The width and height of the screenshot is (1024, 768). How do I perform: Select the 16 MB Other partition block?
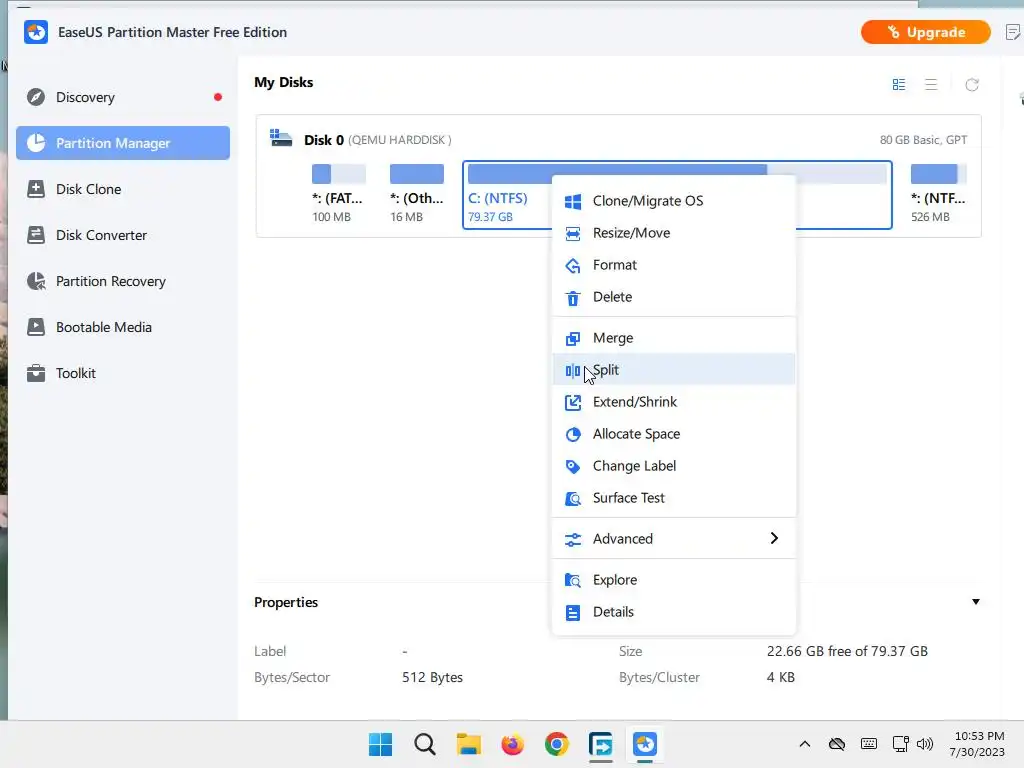pyautogui.click(x=417, y=194)
